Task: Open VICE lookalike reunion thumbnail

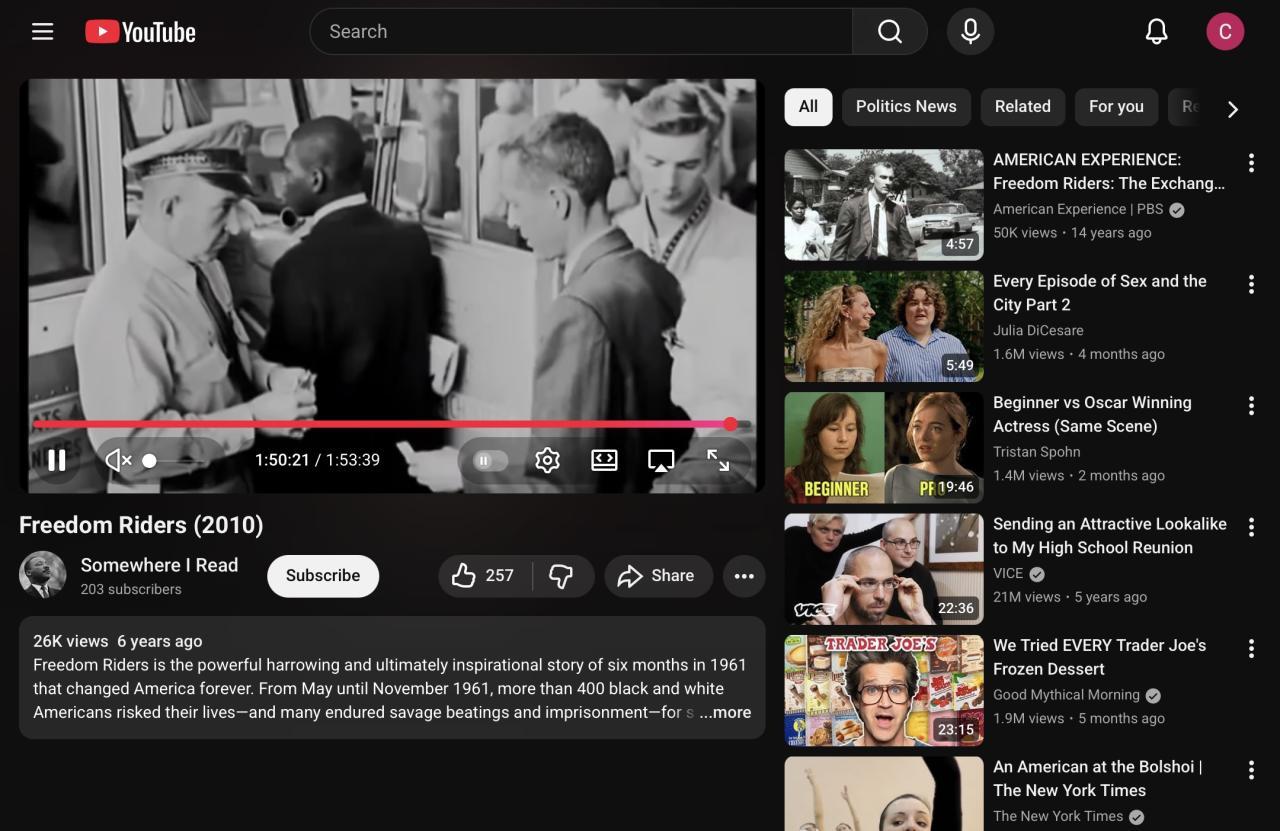Action: (884, 569)
